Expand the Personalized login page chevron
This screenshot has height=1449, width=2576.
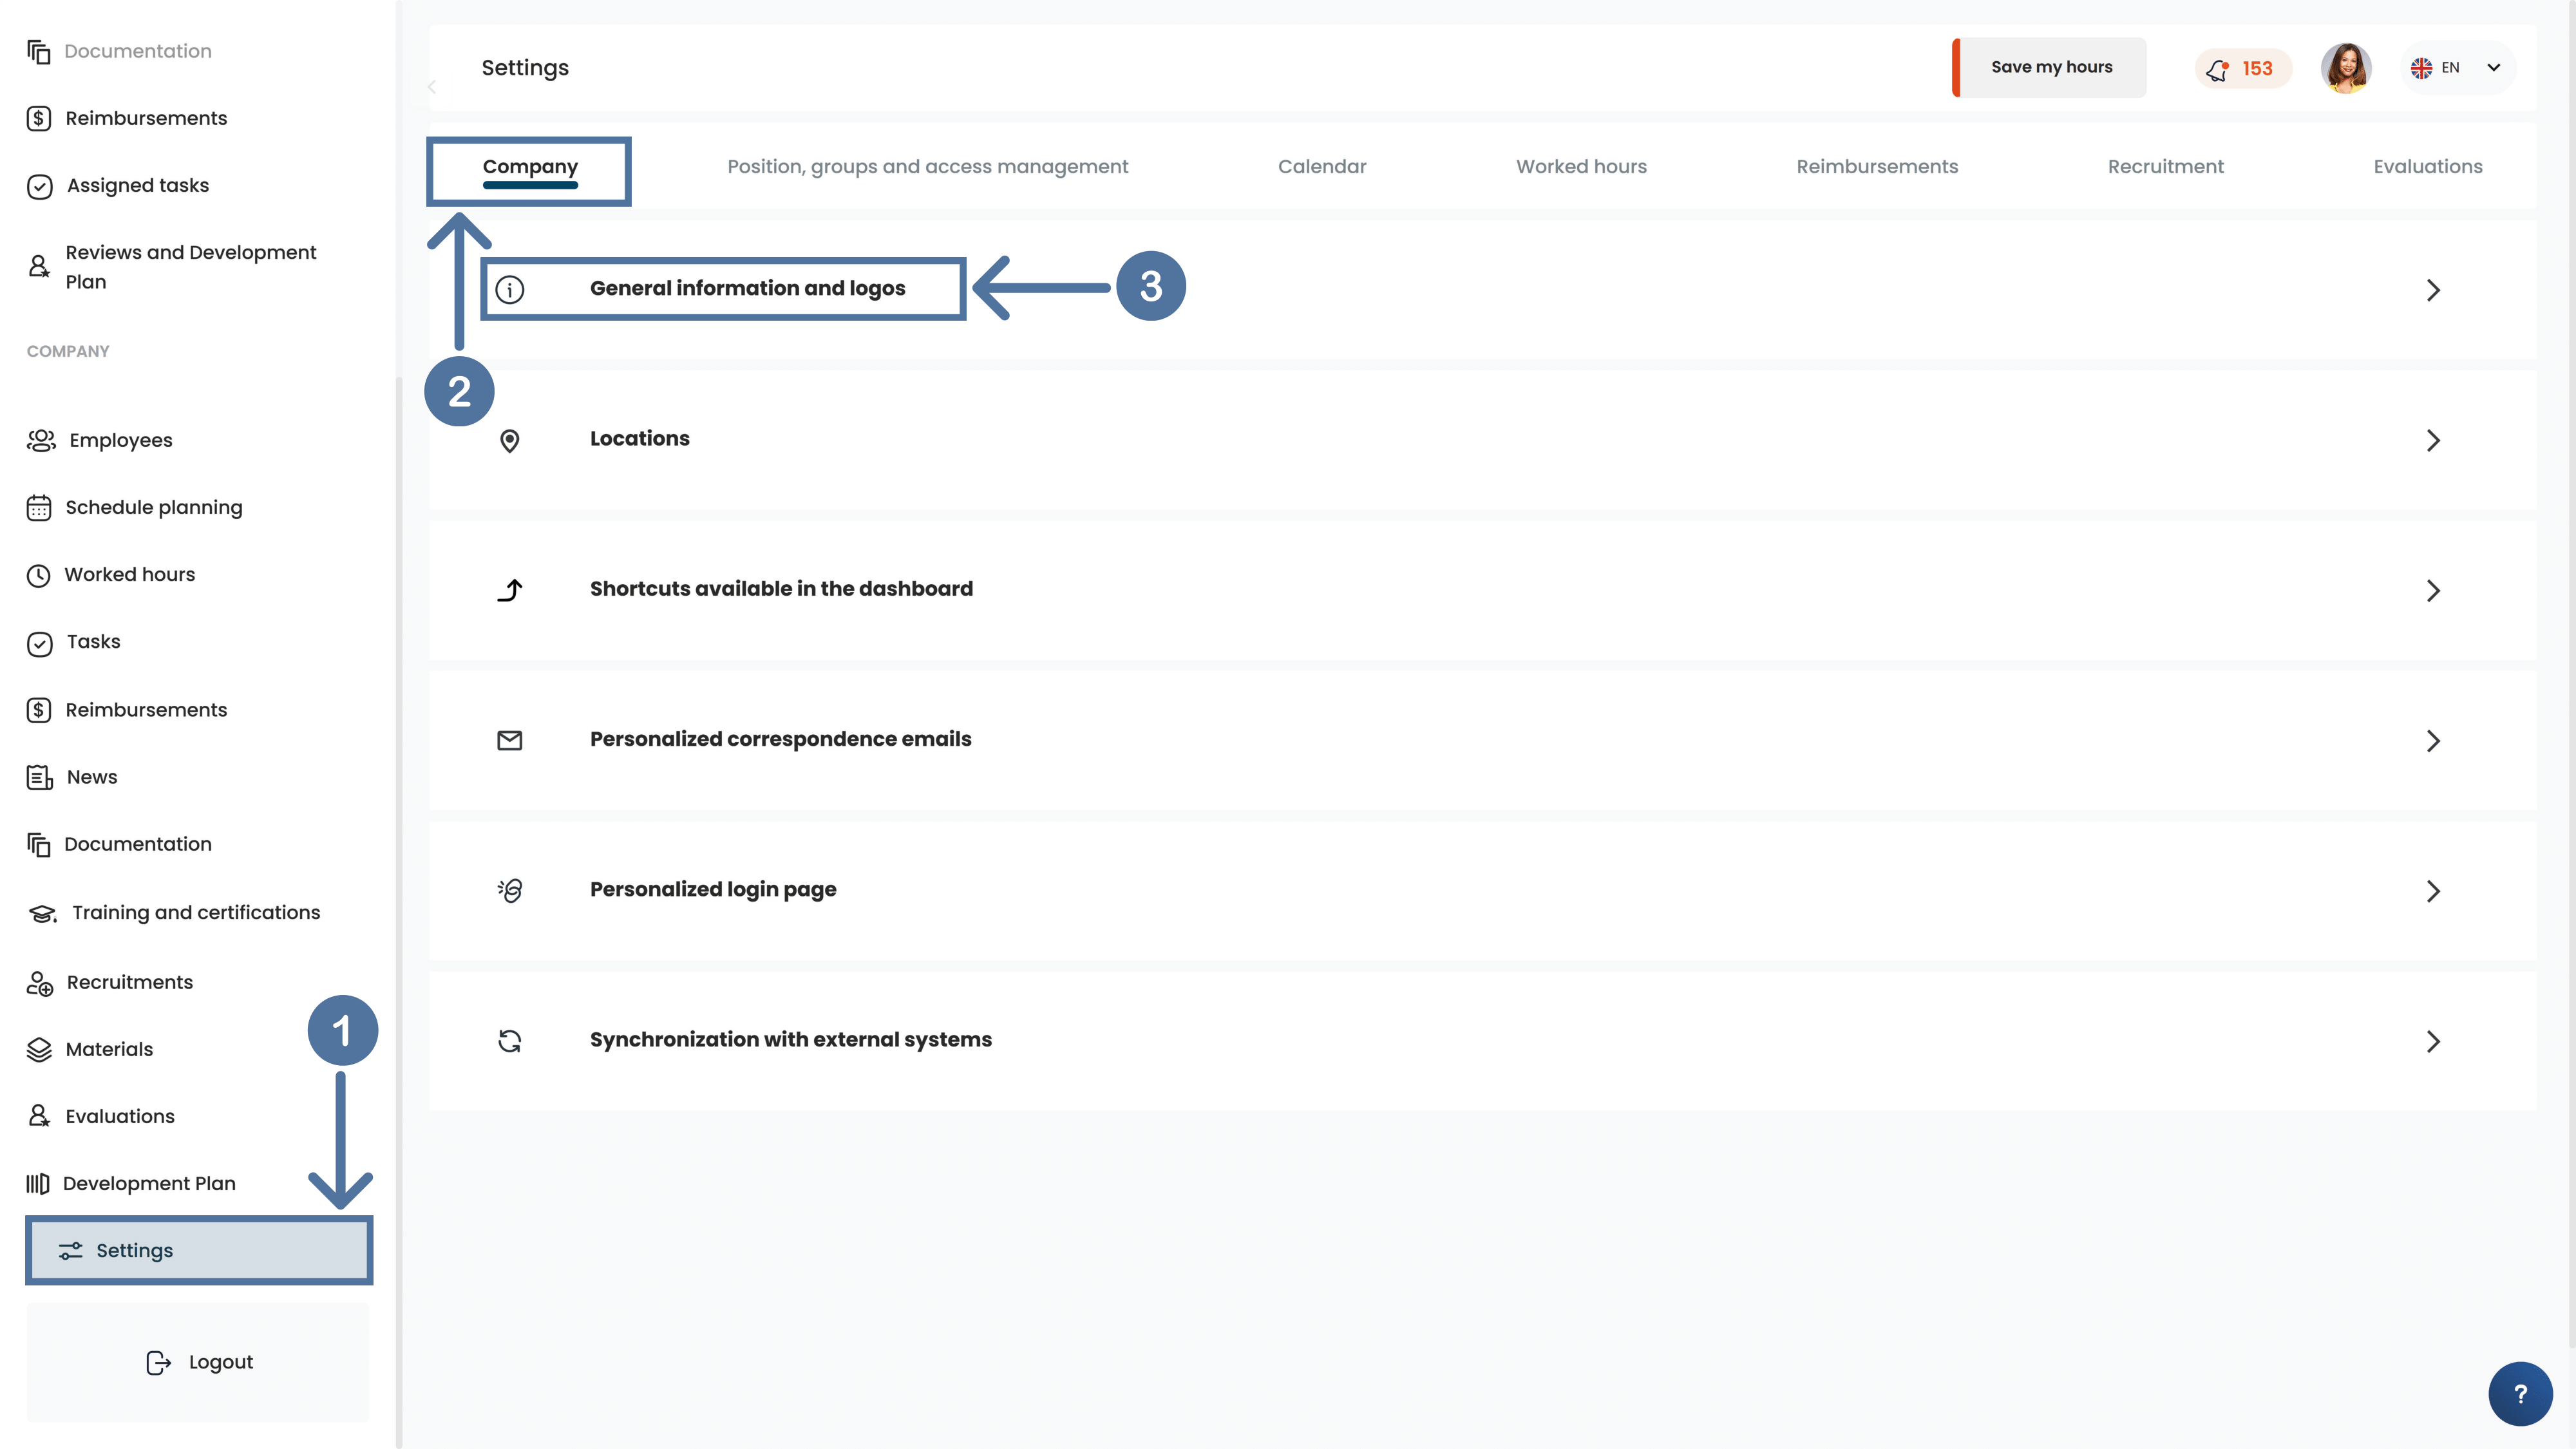pyautogui.click(x=2433, y=891)
